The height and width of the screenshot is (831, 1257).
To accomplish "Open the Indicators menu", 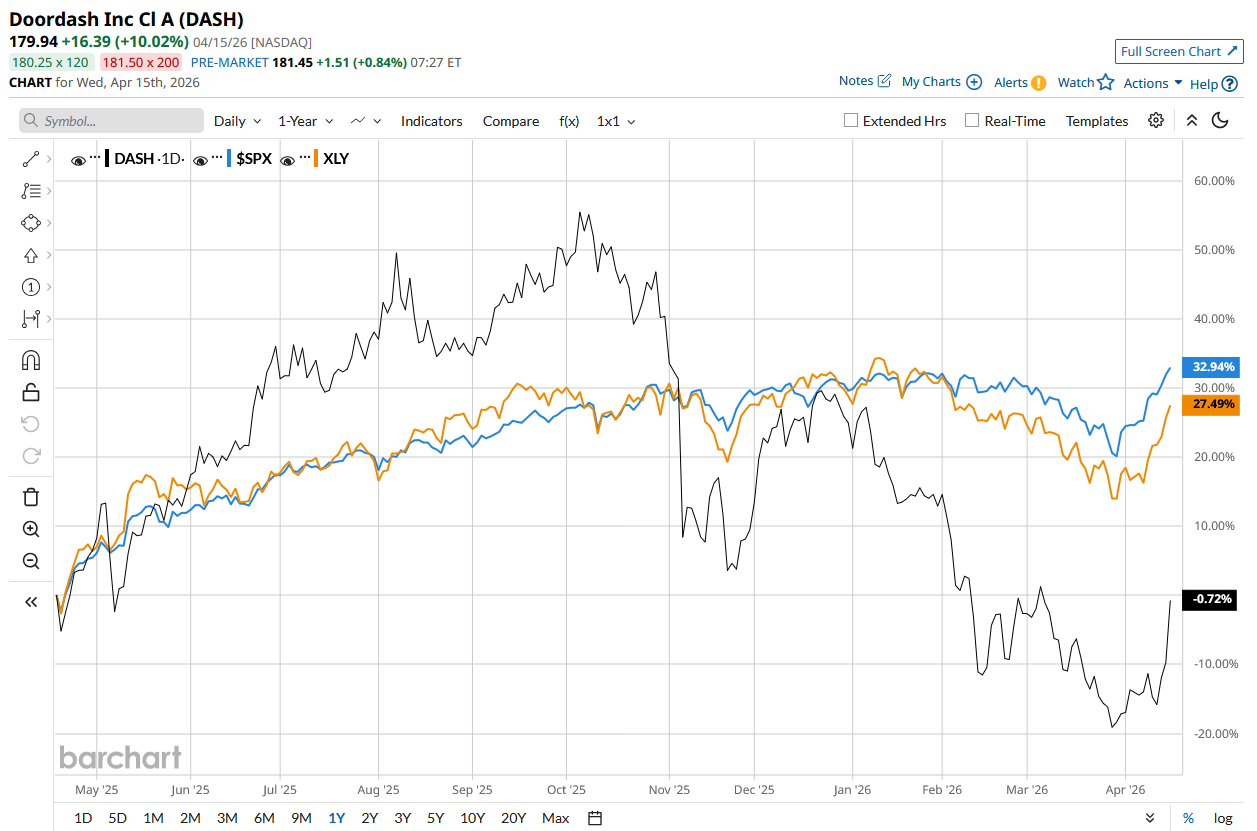I will tap(431, 121).
